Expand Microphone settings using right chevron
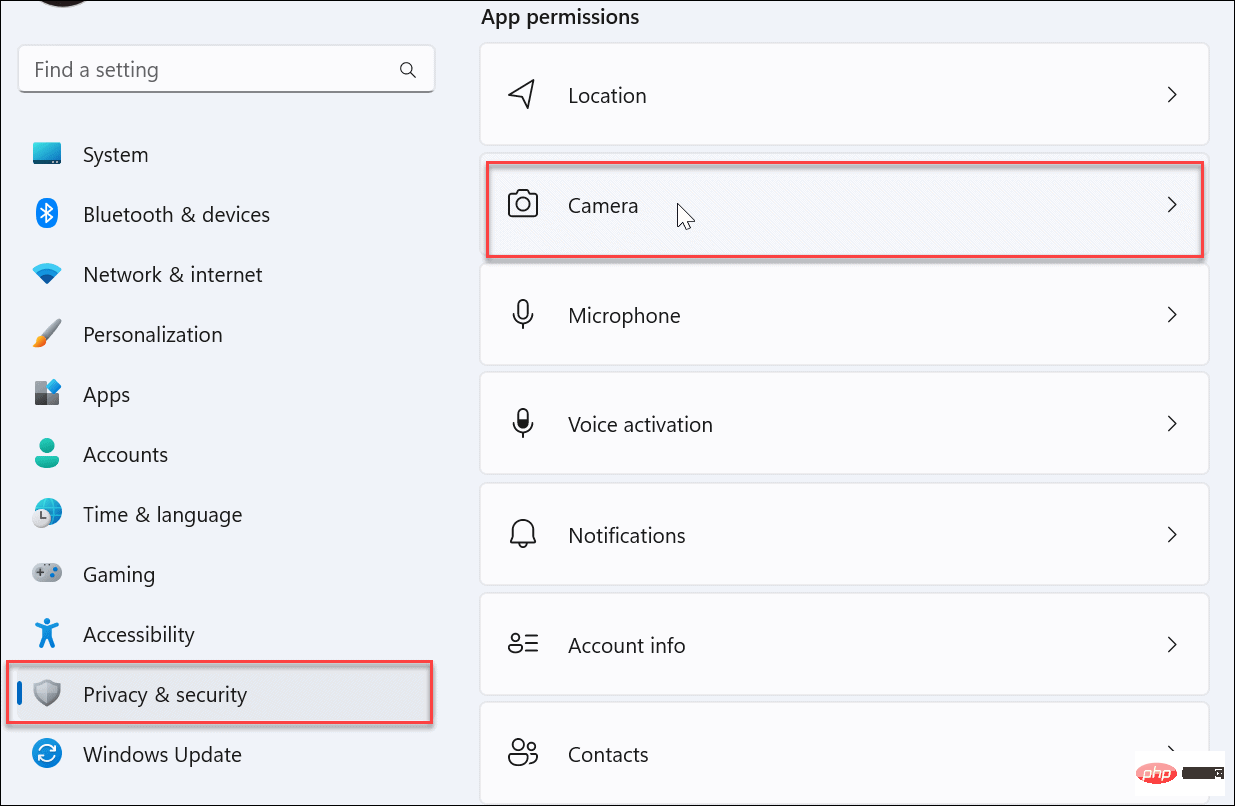 [x=1172, y=315]
